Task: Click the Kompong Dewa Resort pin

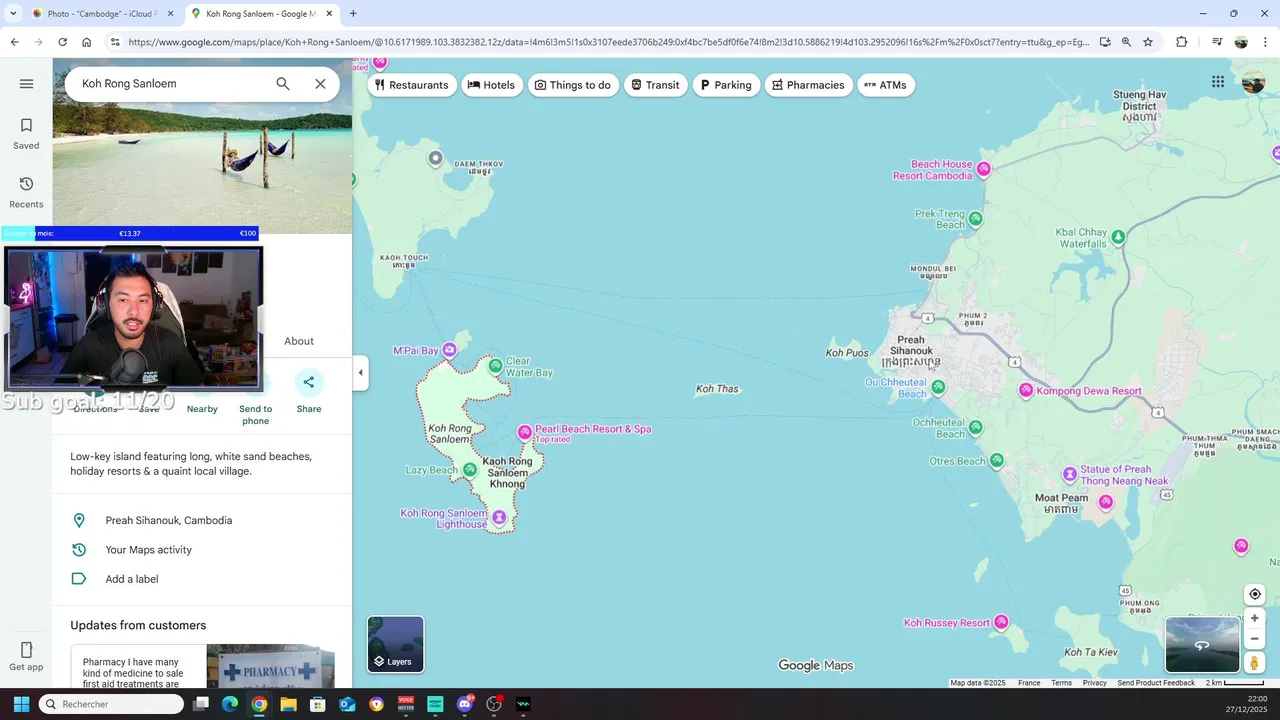Action: tap(1026, 390)
